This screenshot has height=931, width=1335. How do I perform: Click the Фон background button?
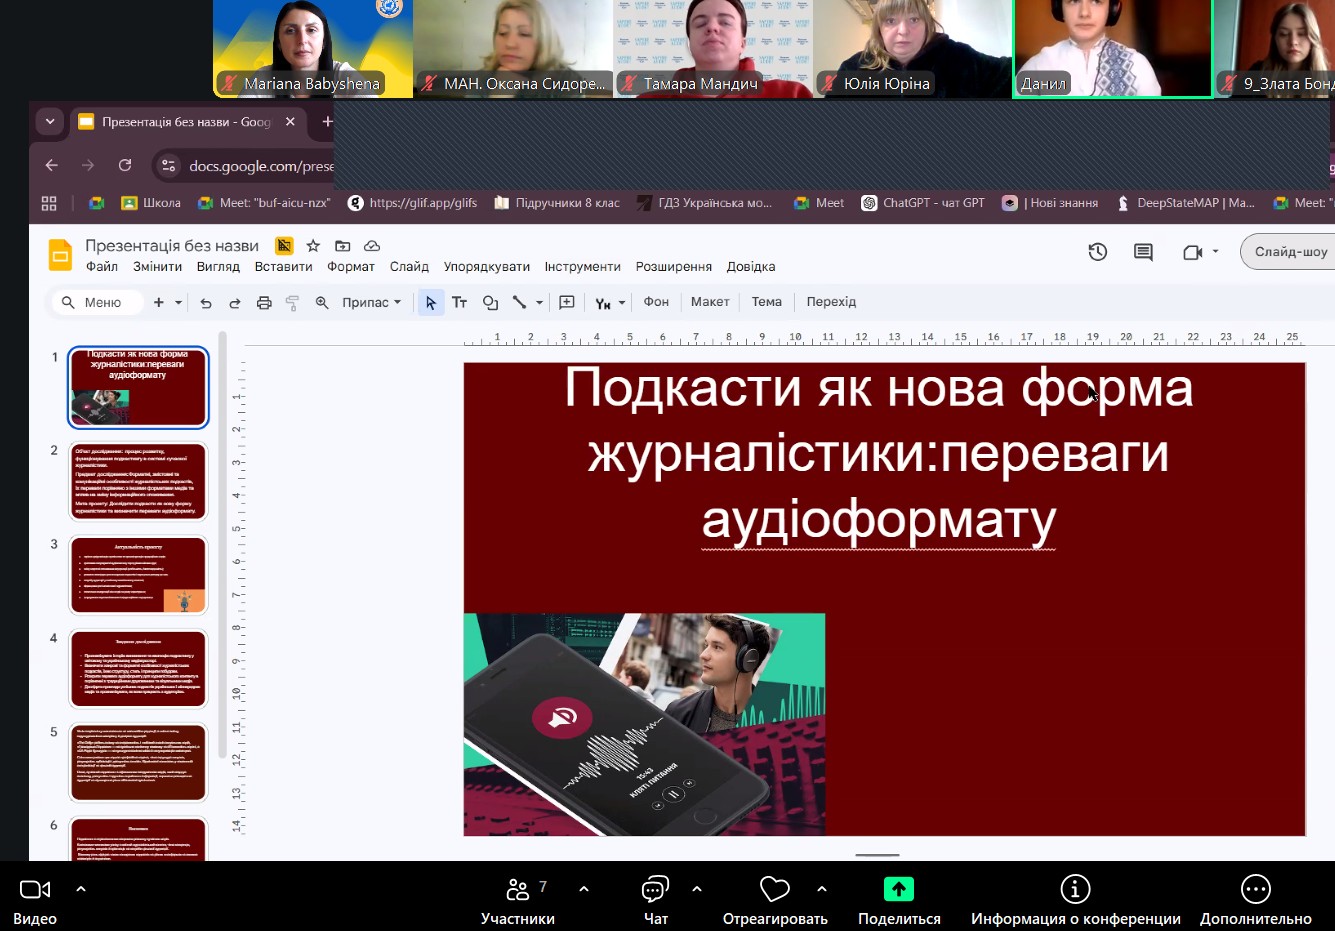[656, 302]
